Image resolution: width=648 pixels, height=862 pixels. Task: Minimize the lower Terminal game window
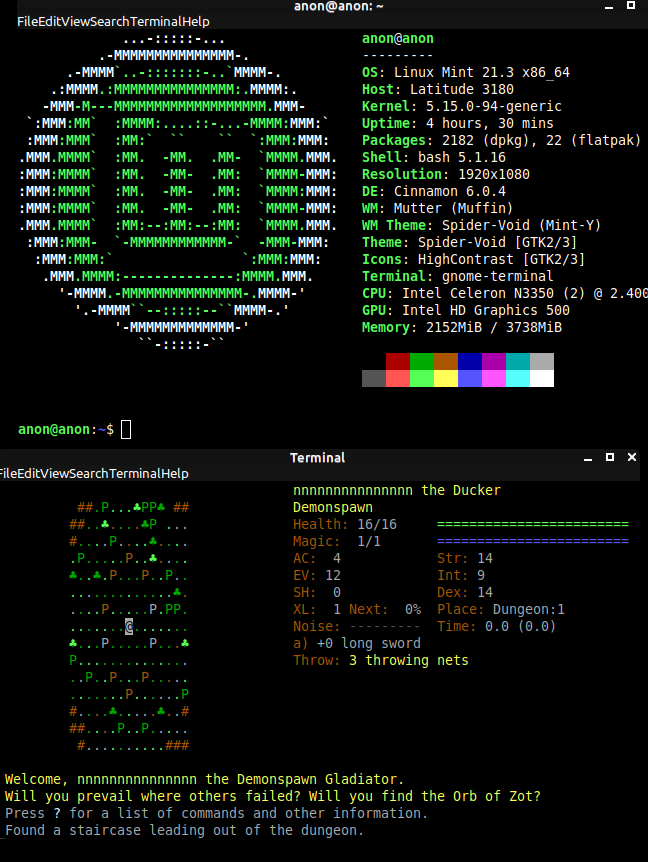pos(587,457)
